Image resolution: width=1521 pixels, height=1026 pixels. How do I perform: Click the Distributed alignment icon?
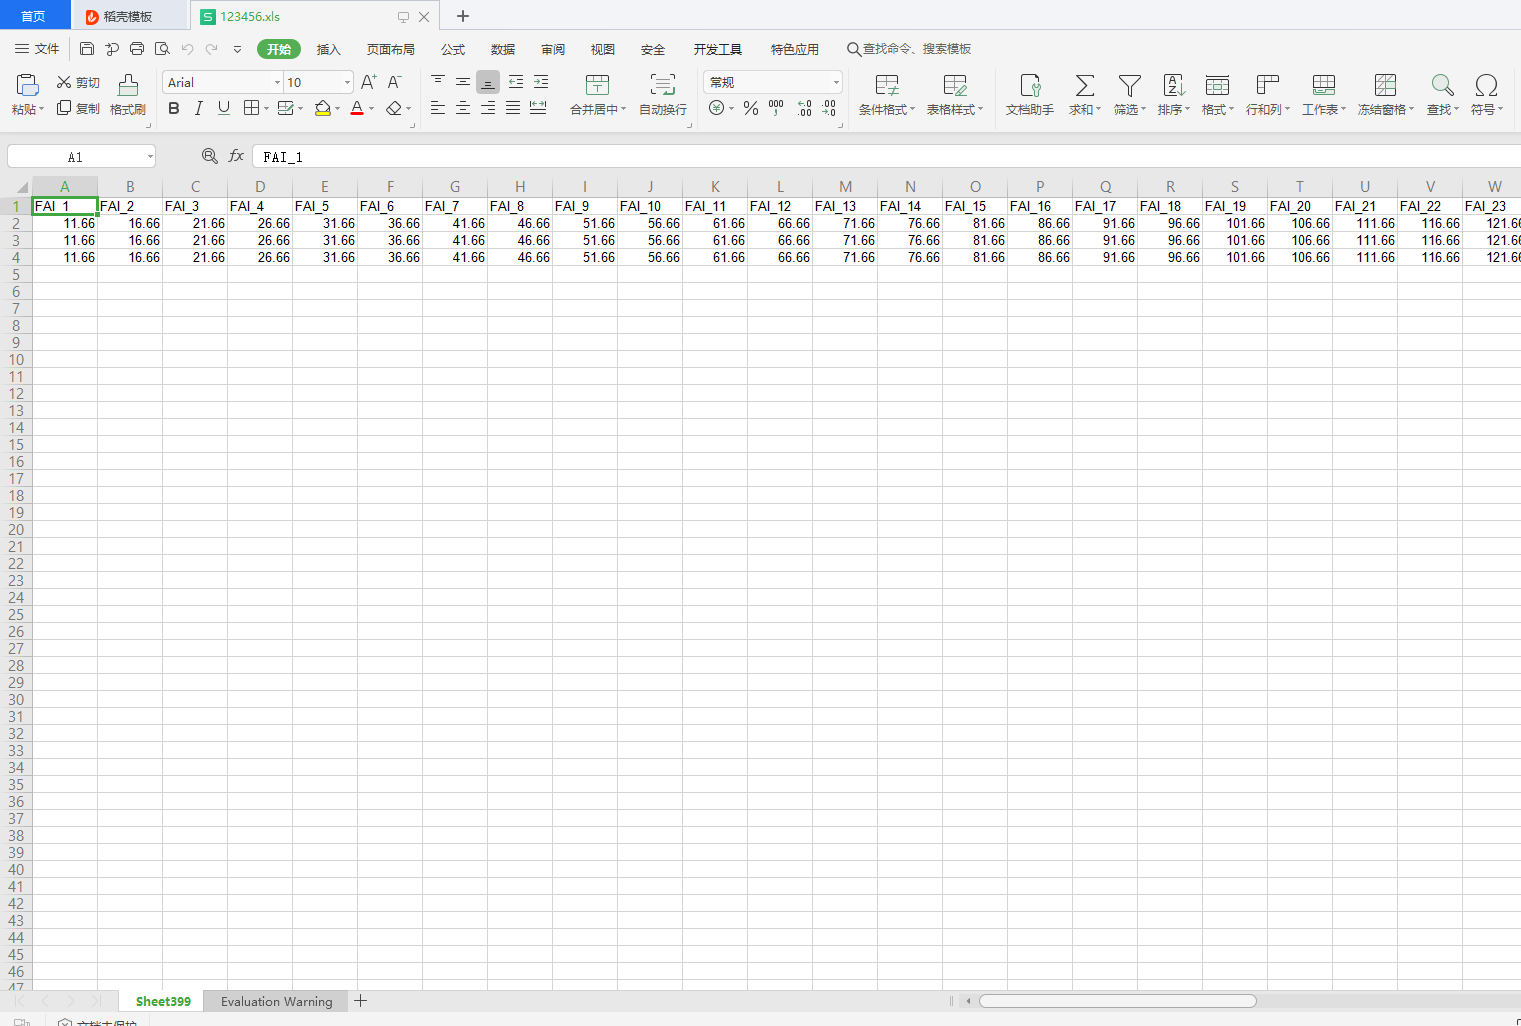[x=538, y=108]
